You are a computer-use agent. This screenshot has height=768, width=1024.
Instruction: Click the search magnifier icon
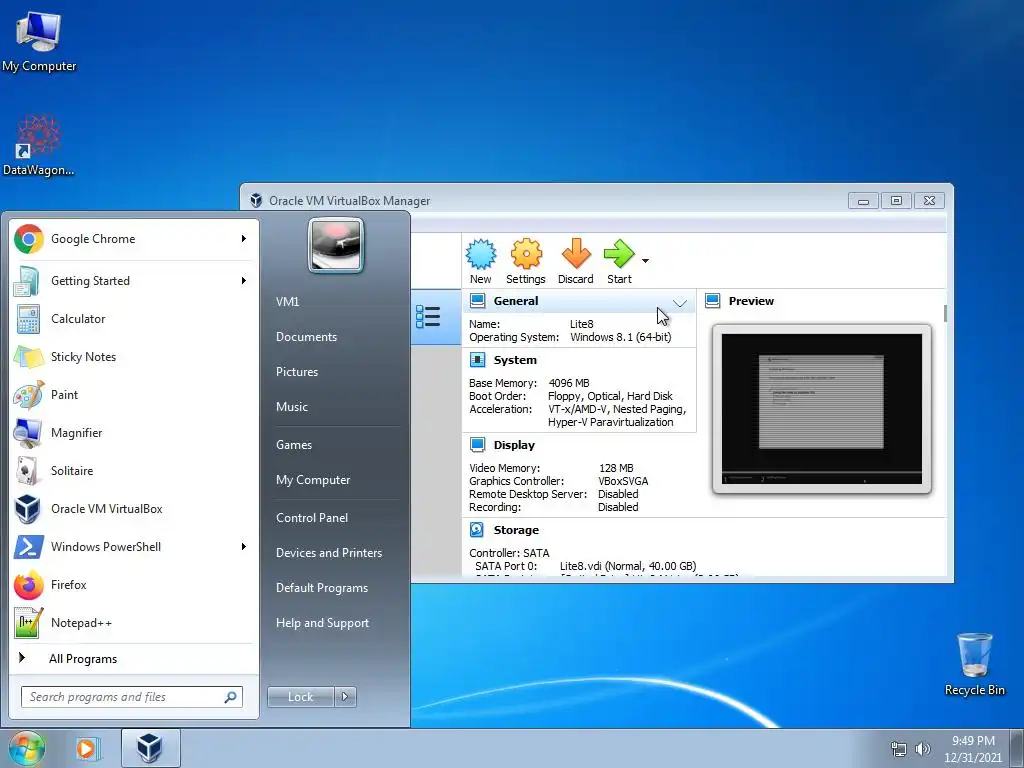(231, 697)
